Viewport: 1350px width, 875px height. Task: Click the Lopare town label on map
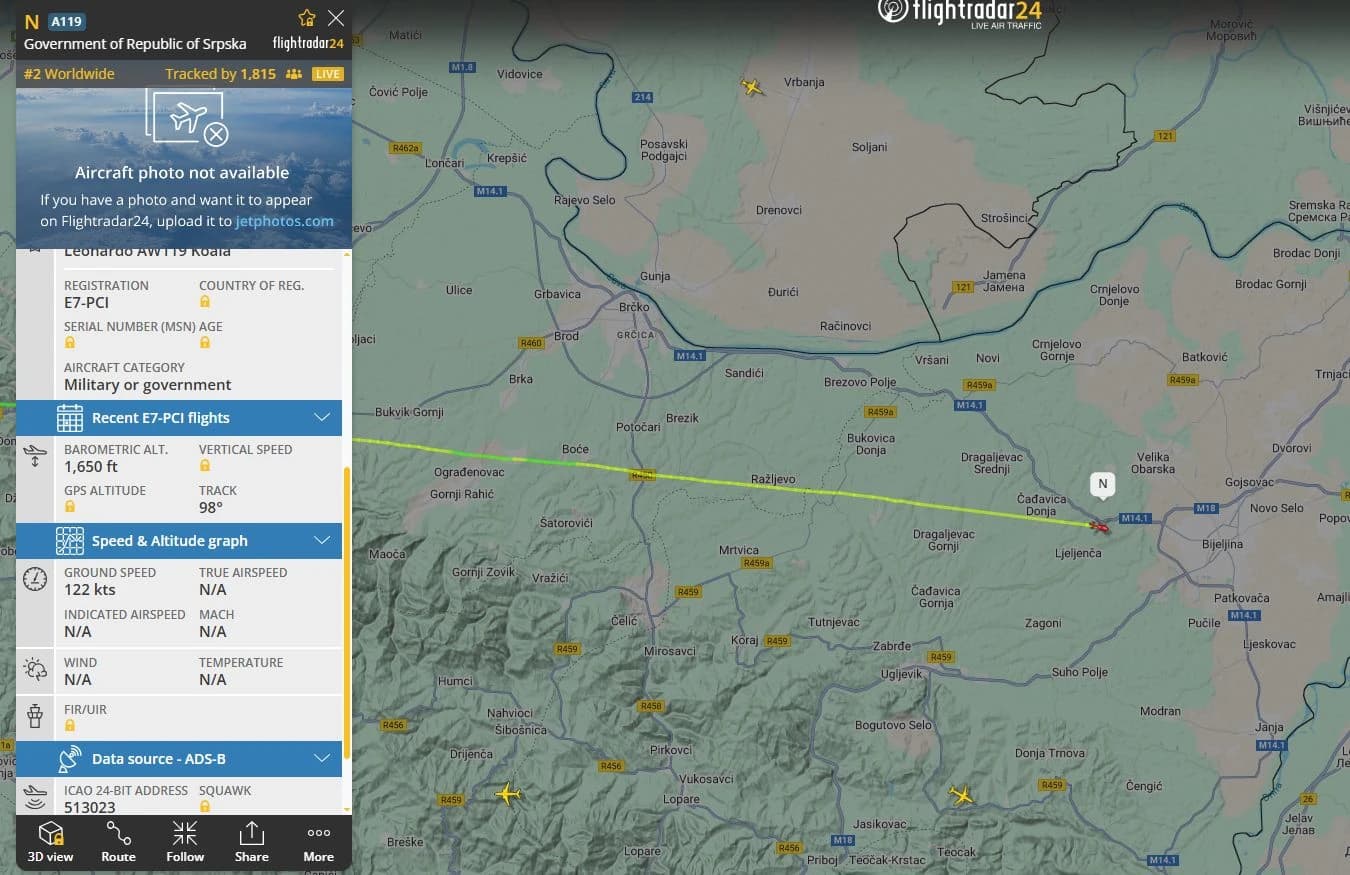(x=681, y=800)
